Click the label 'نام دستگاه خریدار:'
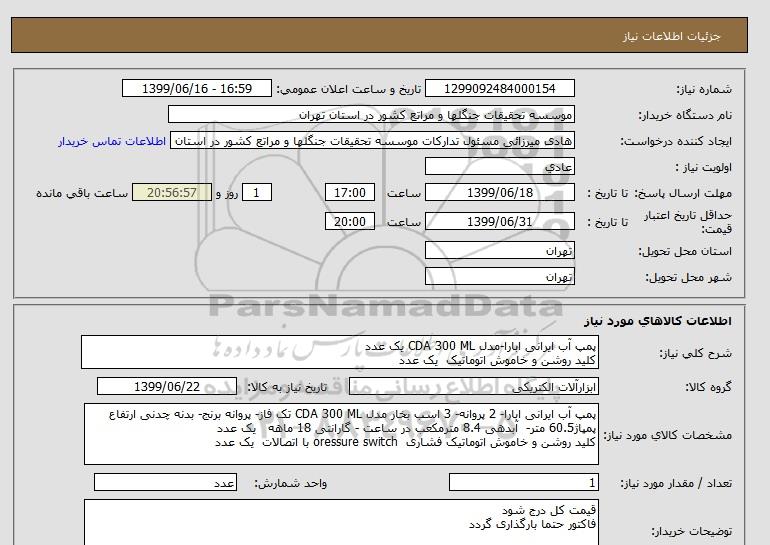The height and width of the screenshot is (545, 770). [x=685, y=115]
